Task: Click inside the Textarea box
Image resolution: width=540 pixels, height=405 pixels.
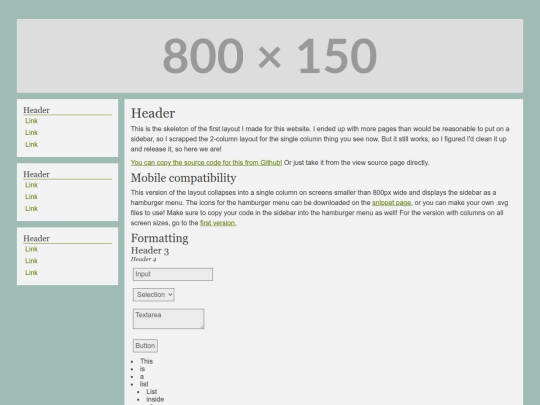Action: [x=168, y=319]
